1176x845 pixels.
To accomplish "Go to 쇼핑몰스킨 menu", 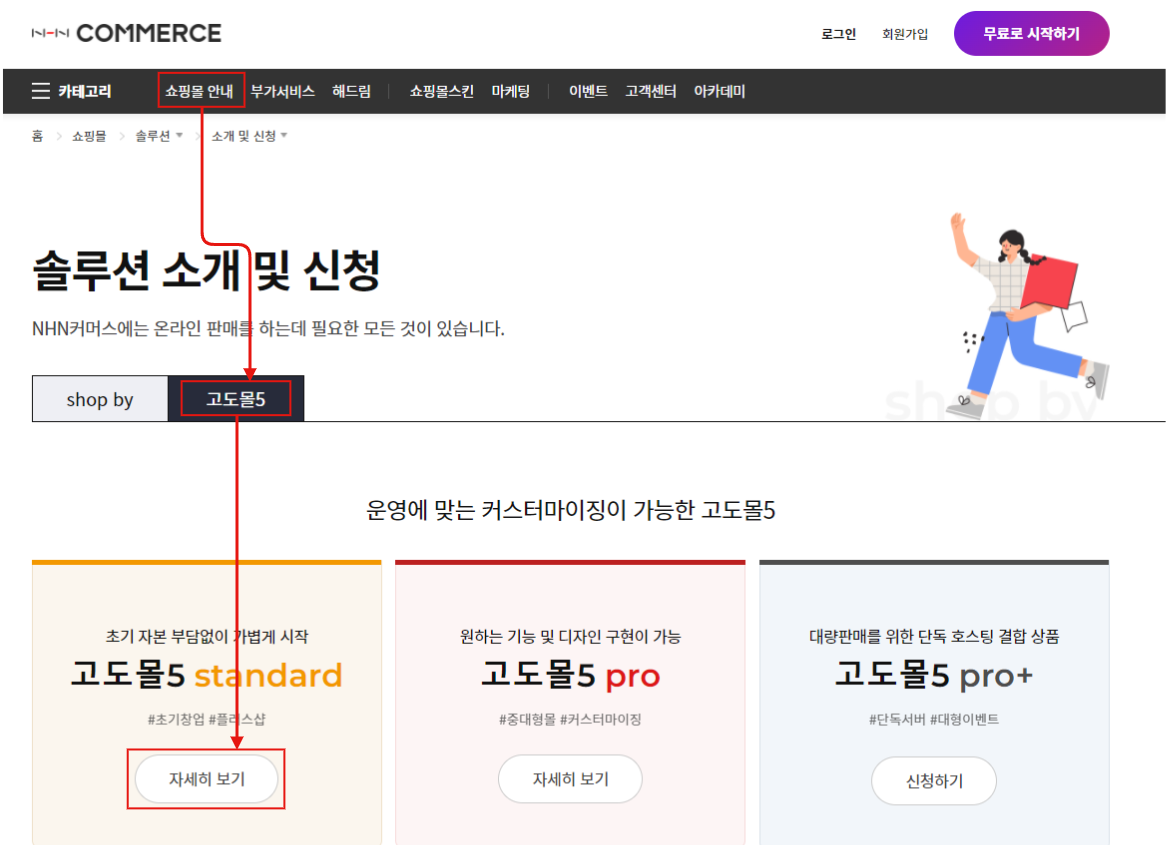I will point(441,91).
